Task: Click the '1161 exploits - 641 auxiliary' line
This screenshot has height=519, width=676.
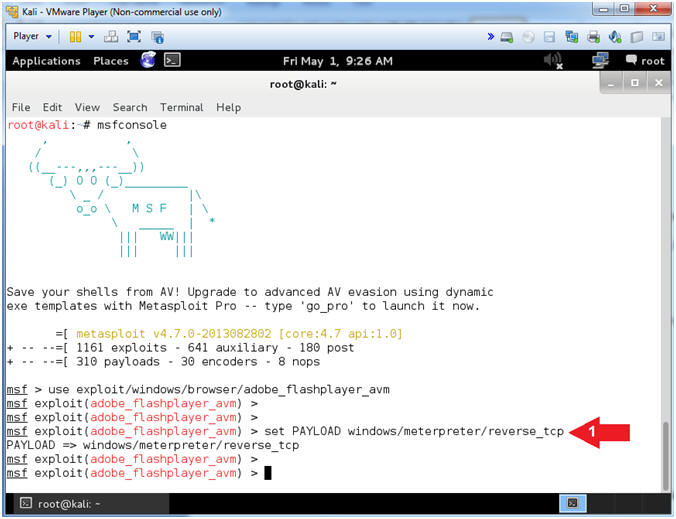Action: coord(181,348)
